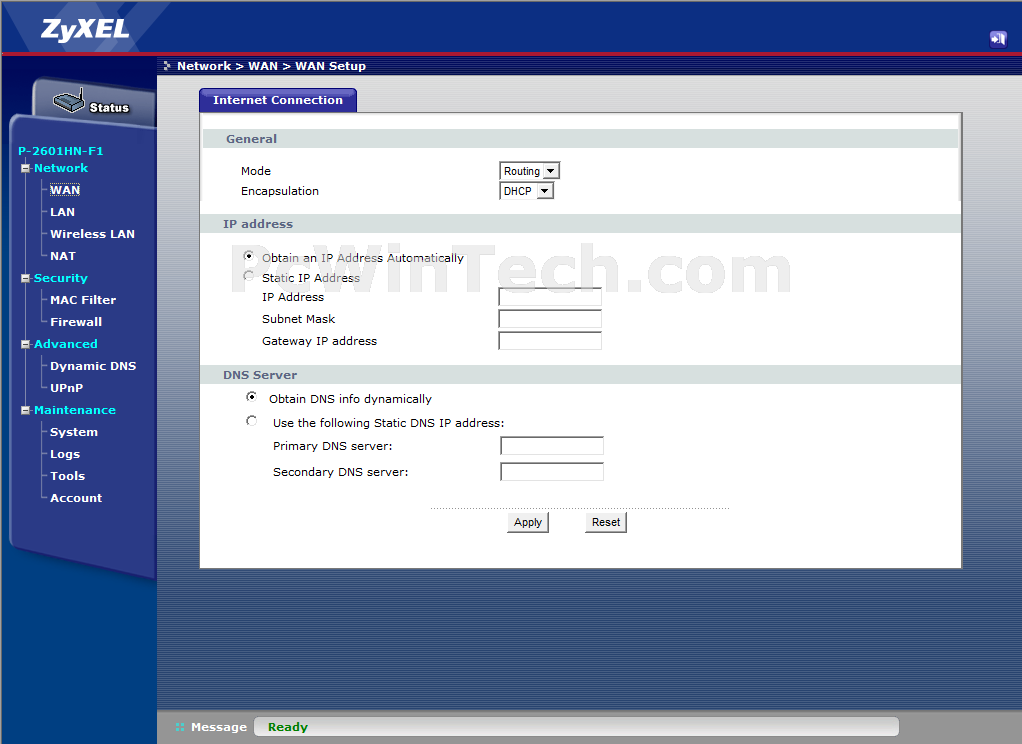
Task: Open the UPnP settings page
Action: (66, 388)
